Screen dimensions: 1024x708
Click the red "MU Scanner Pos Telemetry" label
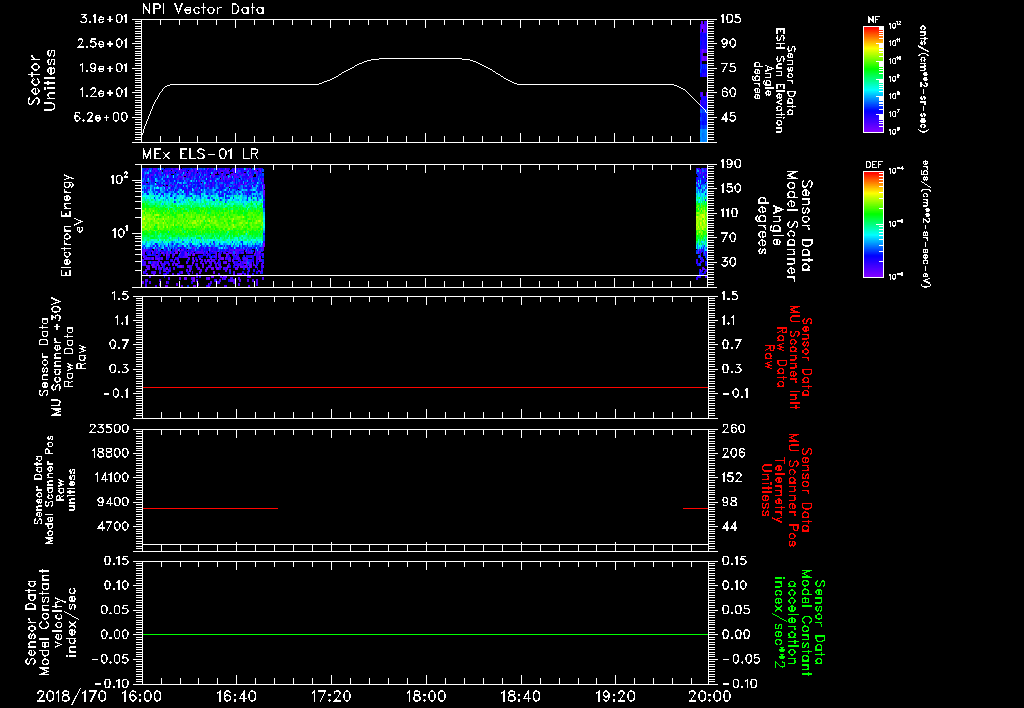pos(787,490)
